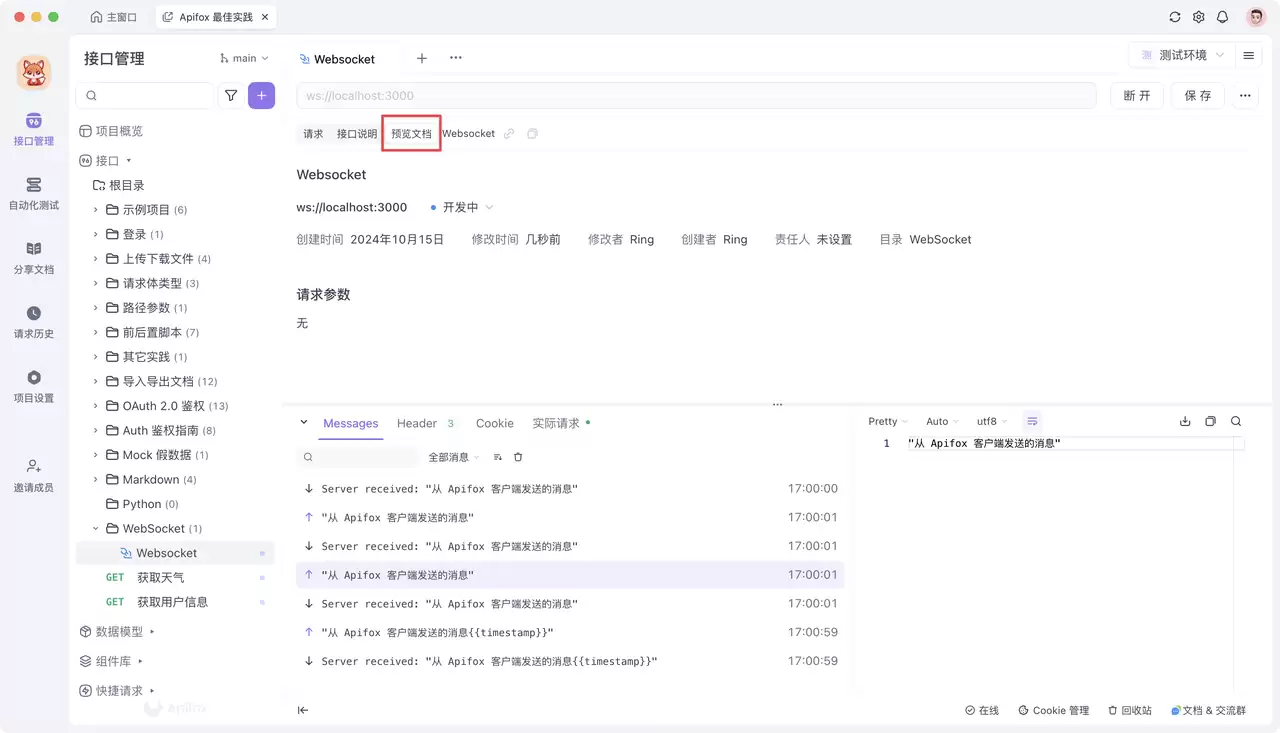Open 接口管理 in the left sidebar
Image resolution: width=1280 pixels, height=733 pixels.
pos(34,130)
